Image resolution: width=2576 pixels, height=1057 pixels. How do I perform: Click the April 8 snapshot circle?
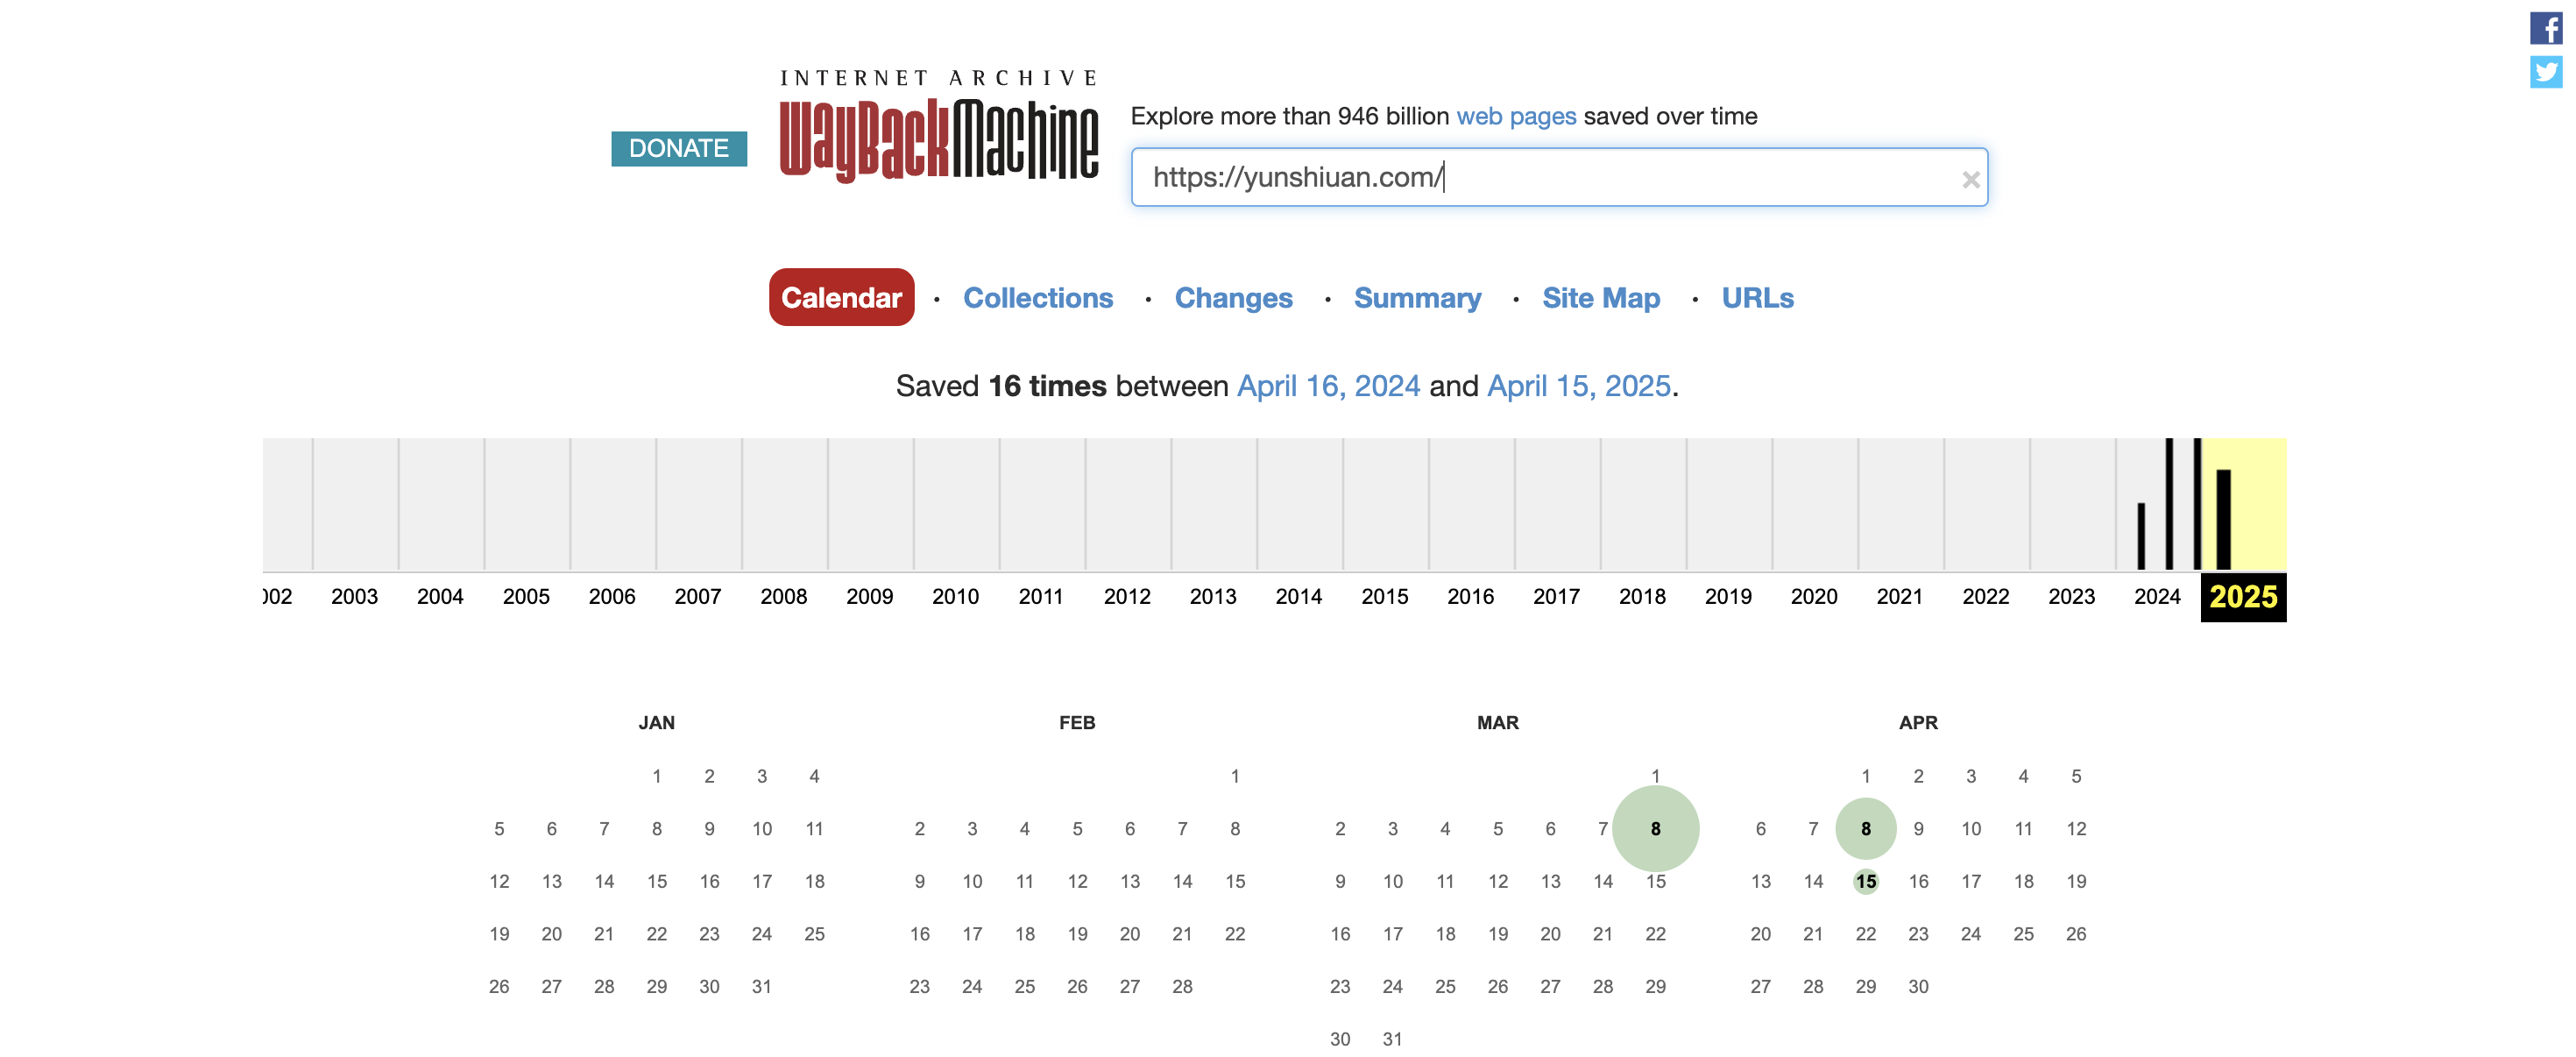[x=1865, y=828]
